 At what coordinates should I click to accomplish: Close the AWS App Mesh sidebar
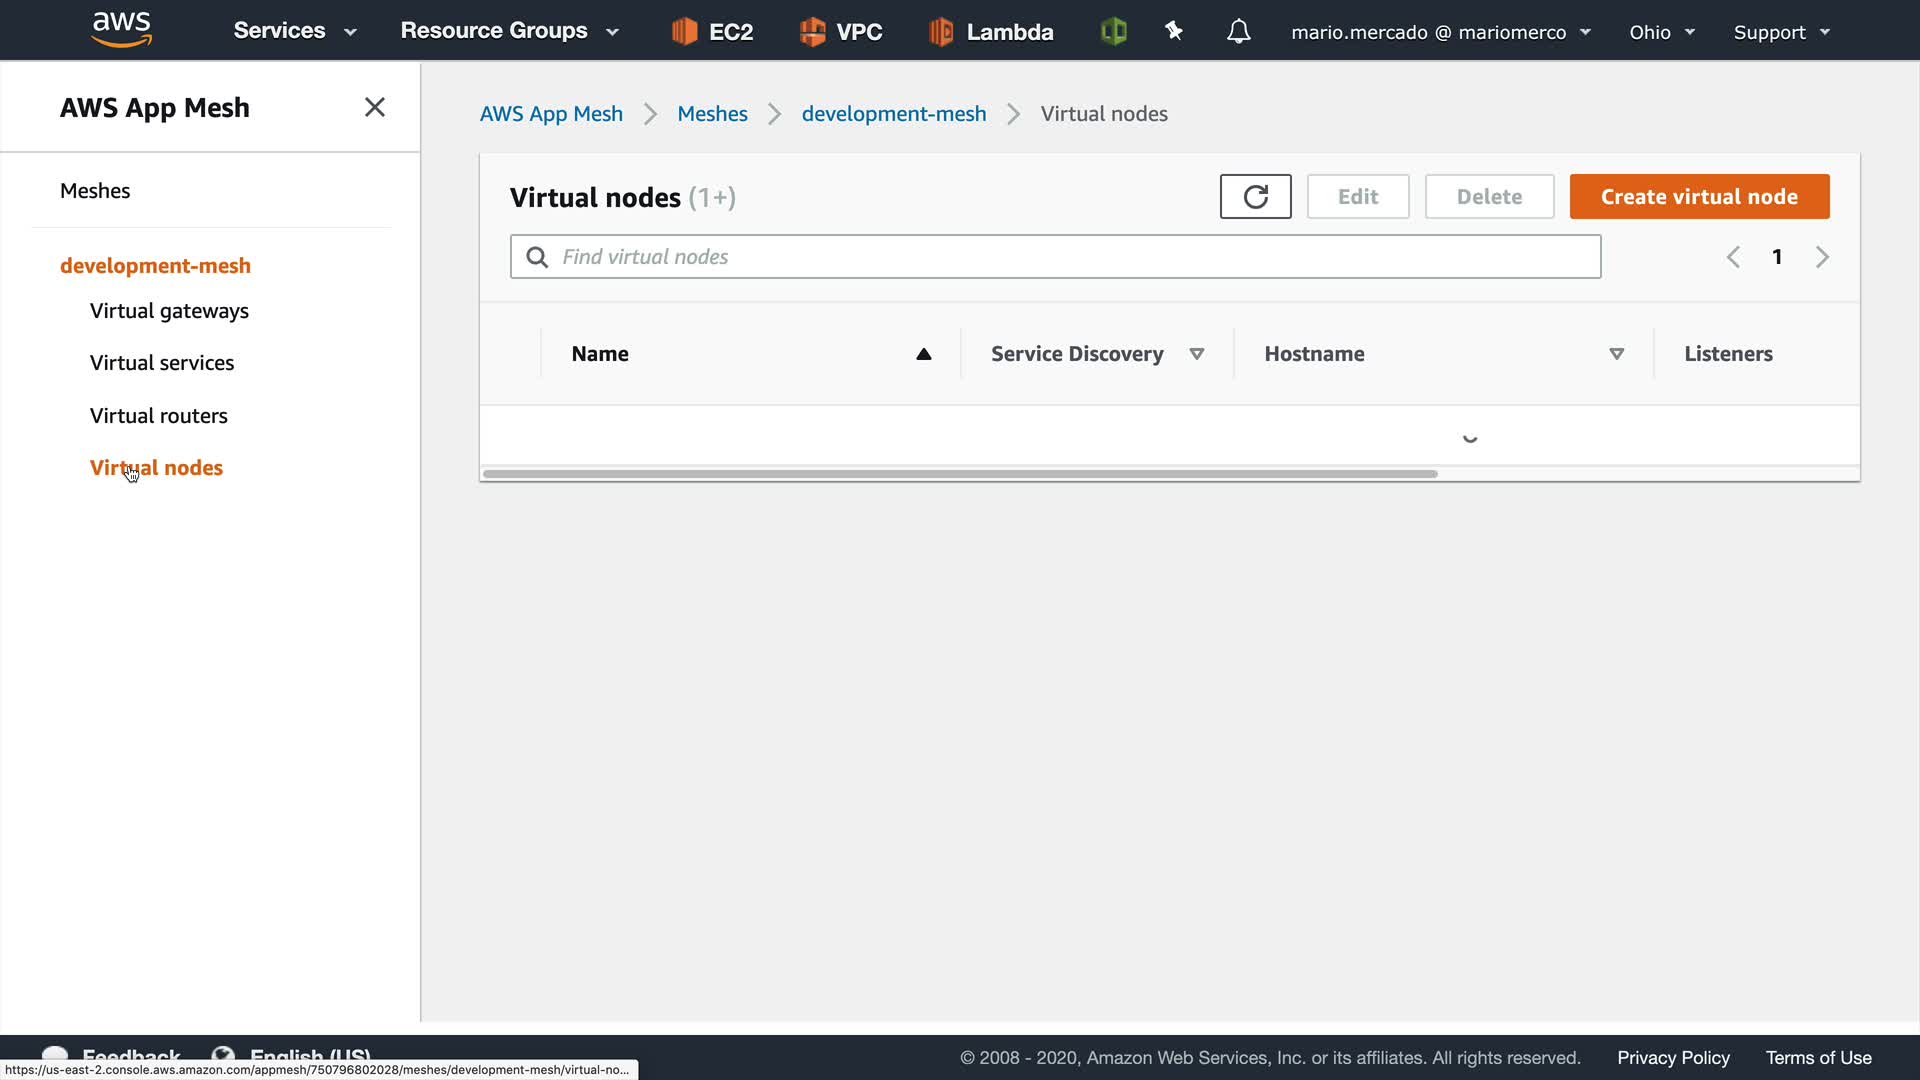375,107
